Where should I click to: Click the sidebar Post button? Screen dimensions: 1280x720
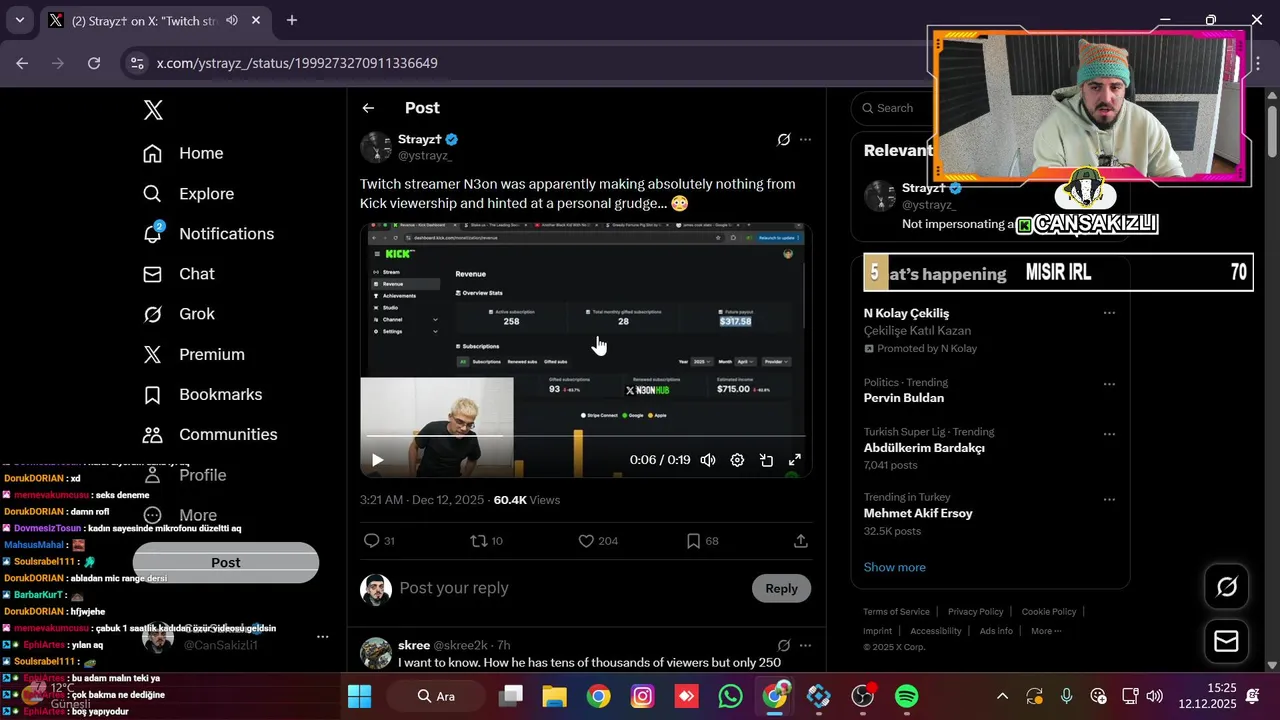tap(226, 563)
